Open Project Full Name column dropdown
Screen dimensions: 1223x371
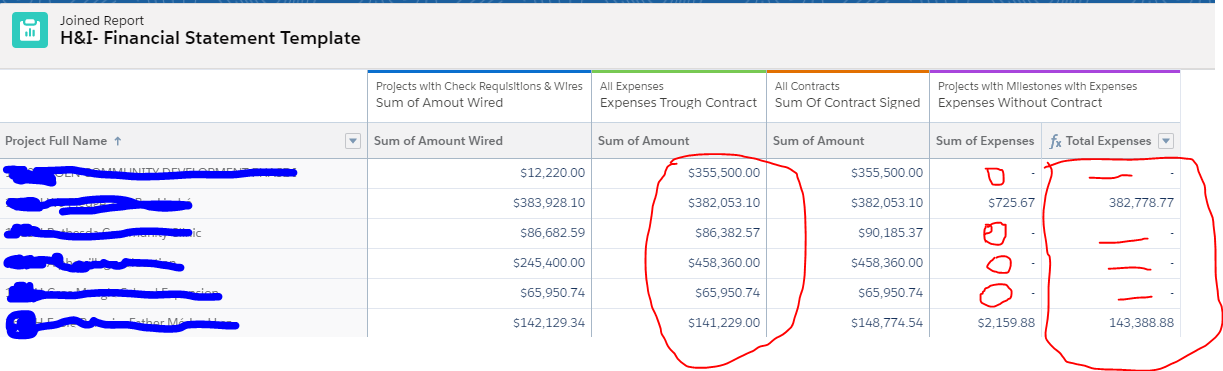pyautogui.click(x=352, y=141)
